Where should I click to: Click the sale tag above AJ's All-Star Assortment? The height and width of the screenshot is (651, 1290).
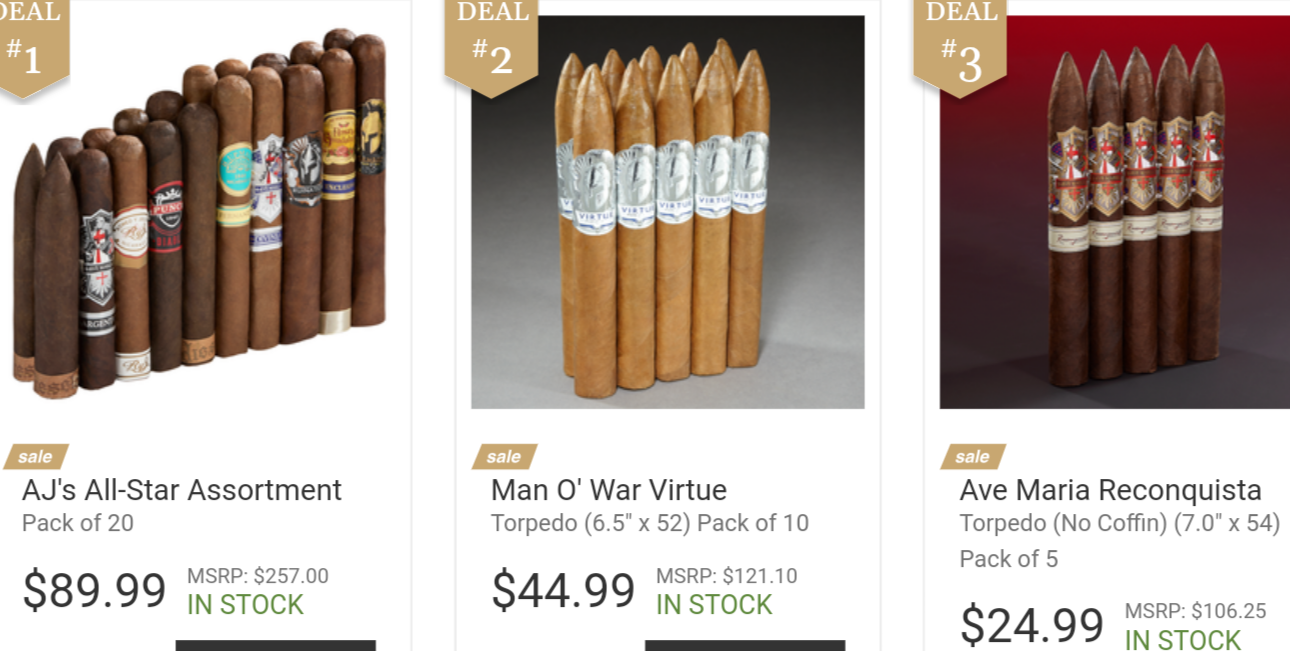[x=36, y=457]
